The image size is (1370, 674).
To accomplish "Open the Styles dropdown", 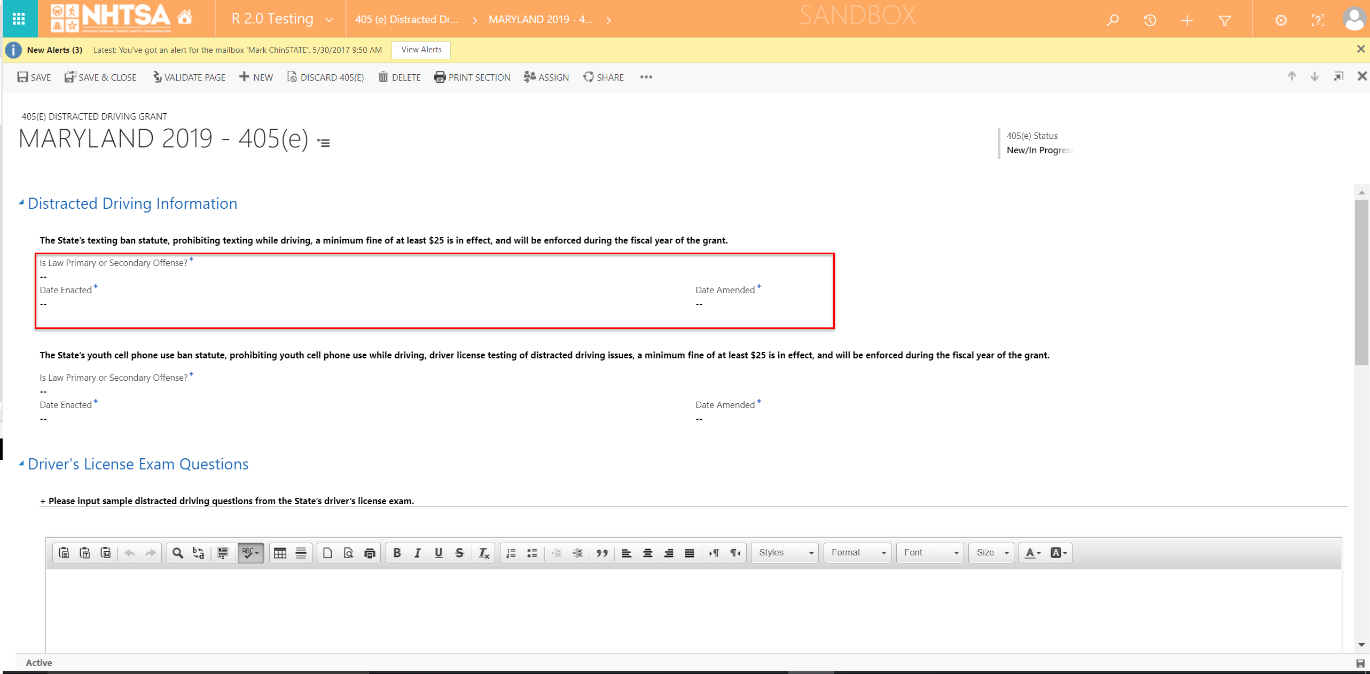I will 785,553.
